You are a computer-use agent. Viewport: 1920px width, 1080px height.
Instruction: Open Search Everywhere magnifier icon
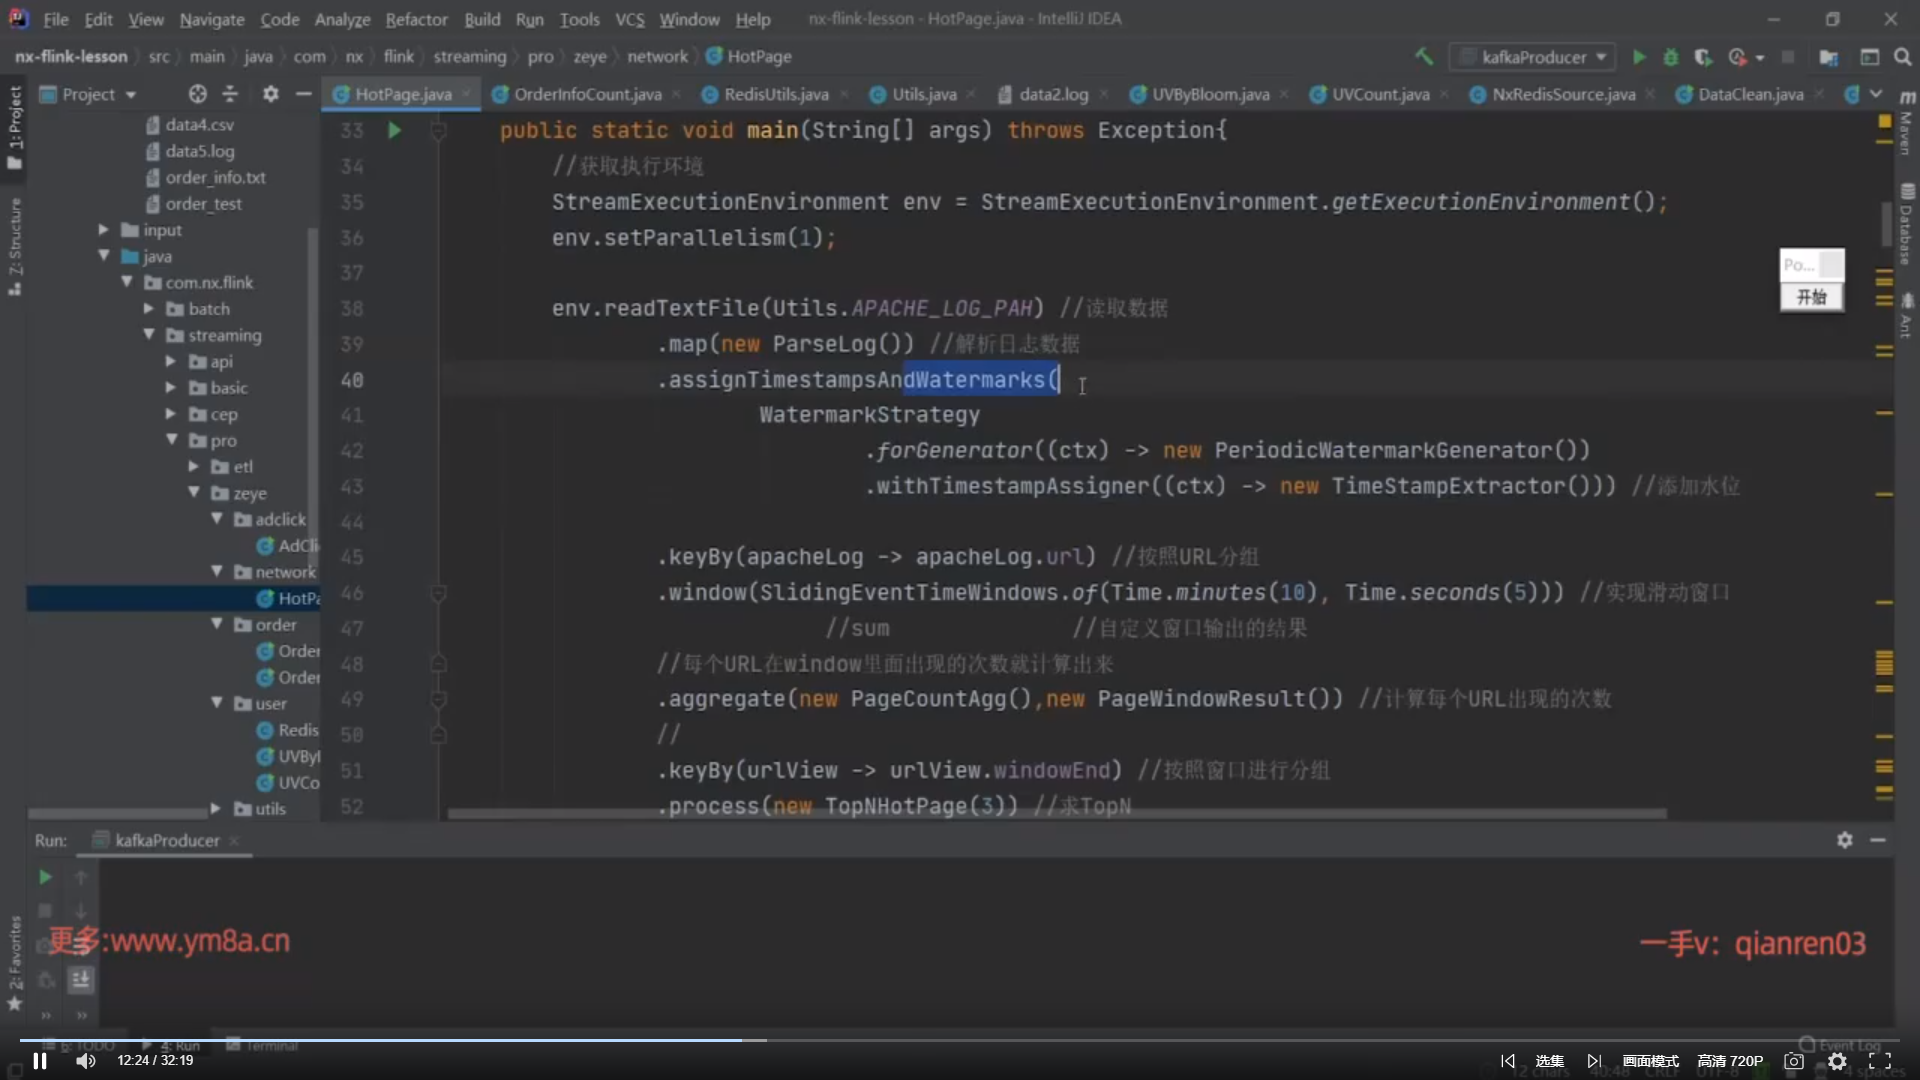coord(1902,57)
